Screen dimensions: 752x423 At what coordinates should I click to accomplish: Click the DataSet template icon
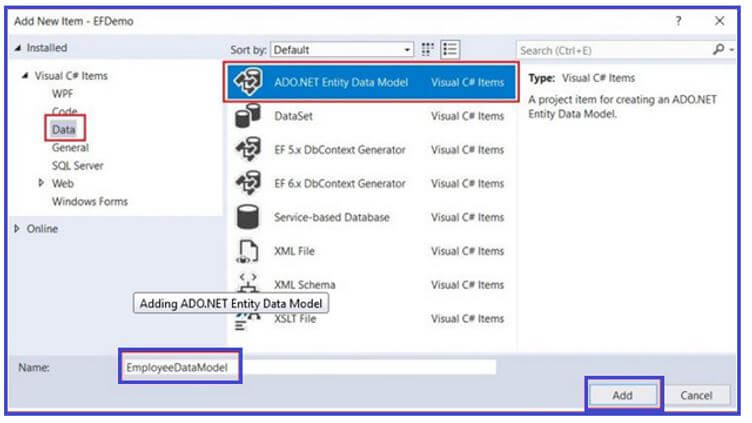point(248,116)
